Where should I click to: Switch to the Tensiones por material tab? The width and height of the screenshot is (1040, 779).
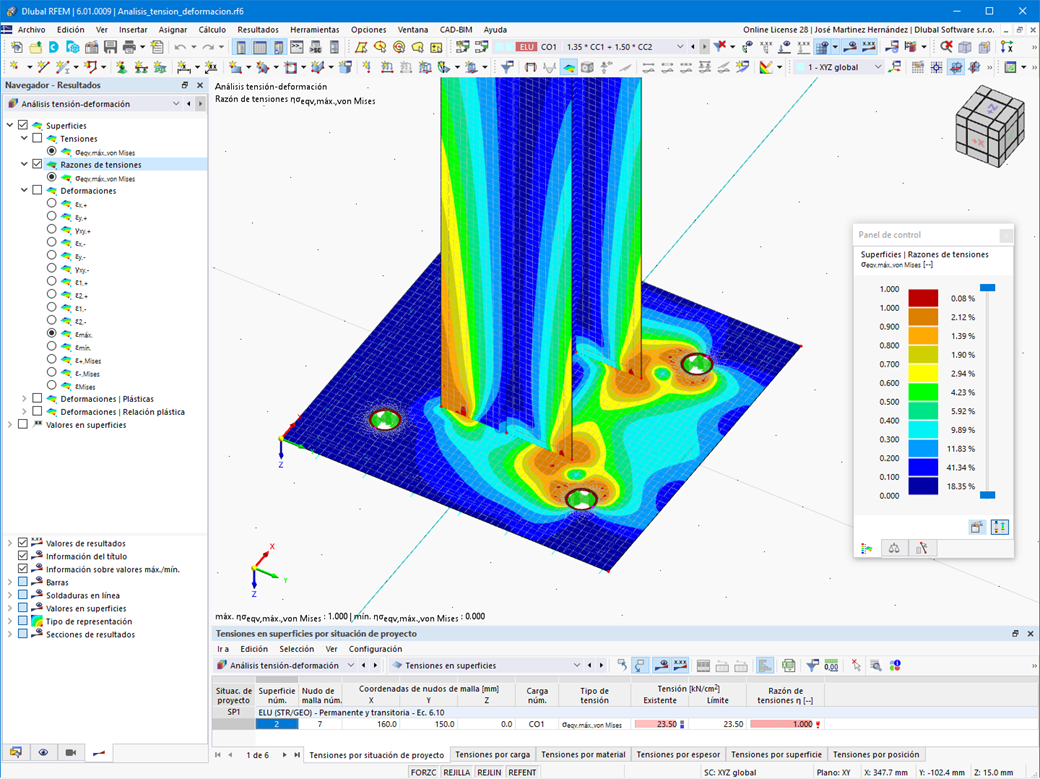pyautogui.click(x=584, y=755)
